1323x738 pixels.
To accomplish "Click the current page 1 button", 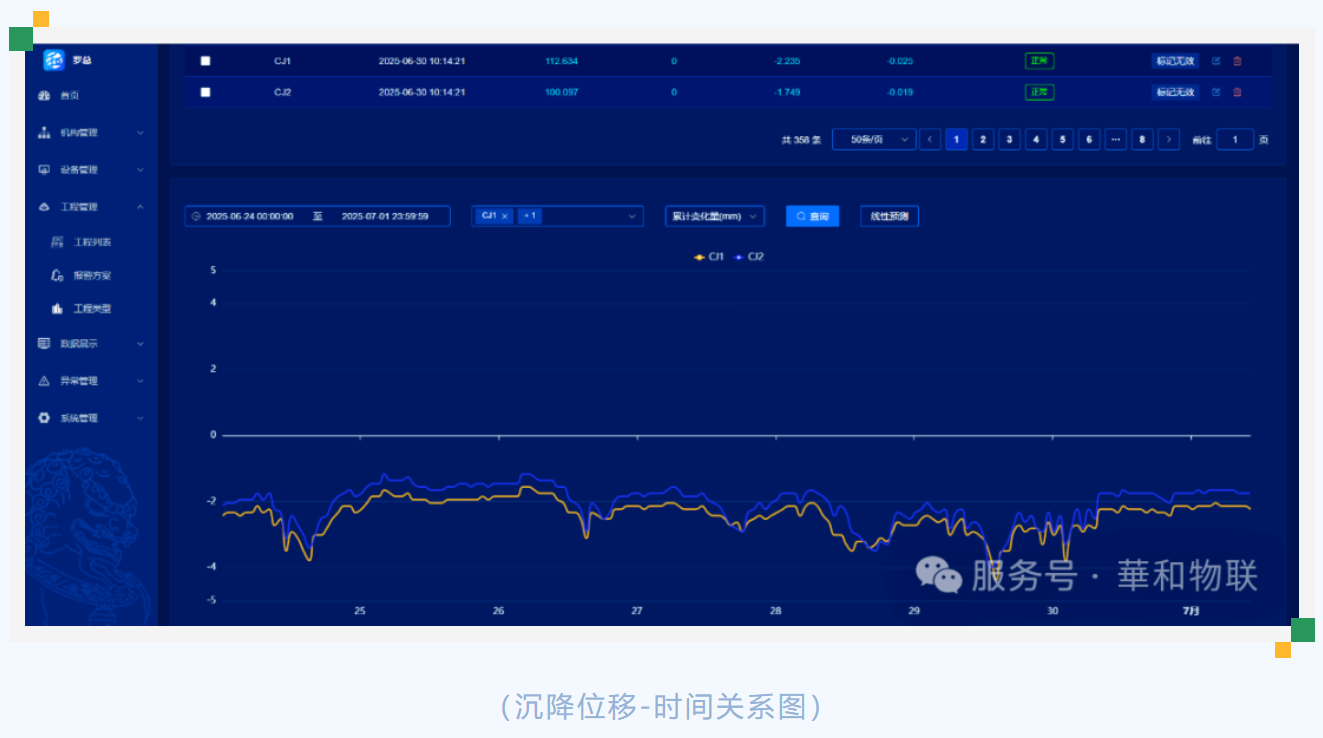I will [956, 140].
